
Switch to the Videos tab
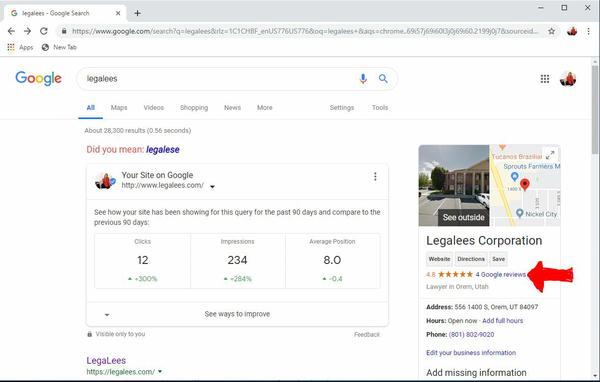point(153,108)
